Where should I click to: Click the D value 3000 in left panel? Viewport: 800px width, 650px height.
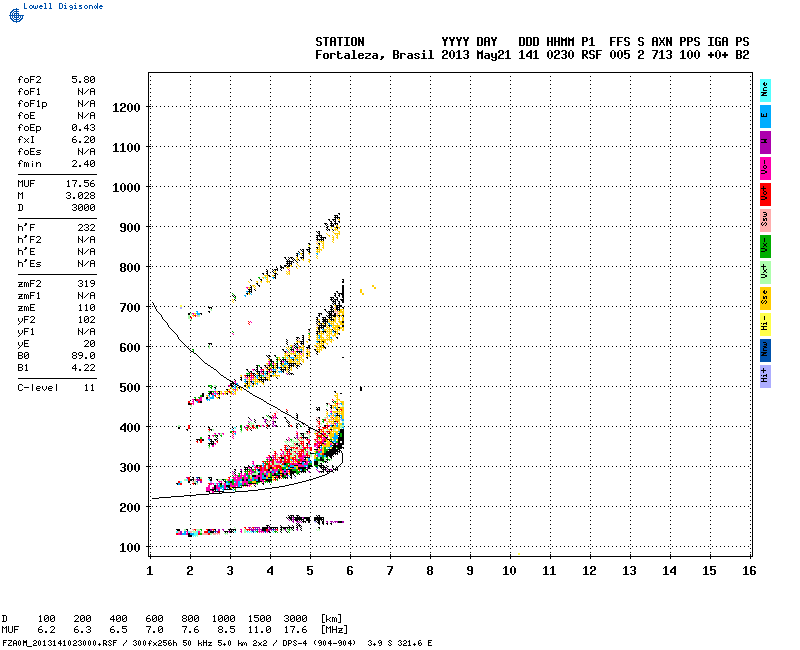[x=83, y=208]
